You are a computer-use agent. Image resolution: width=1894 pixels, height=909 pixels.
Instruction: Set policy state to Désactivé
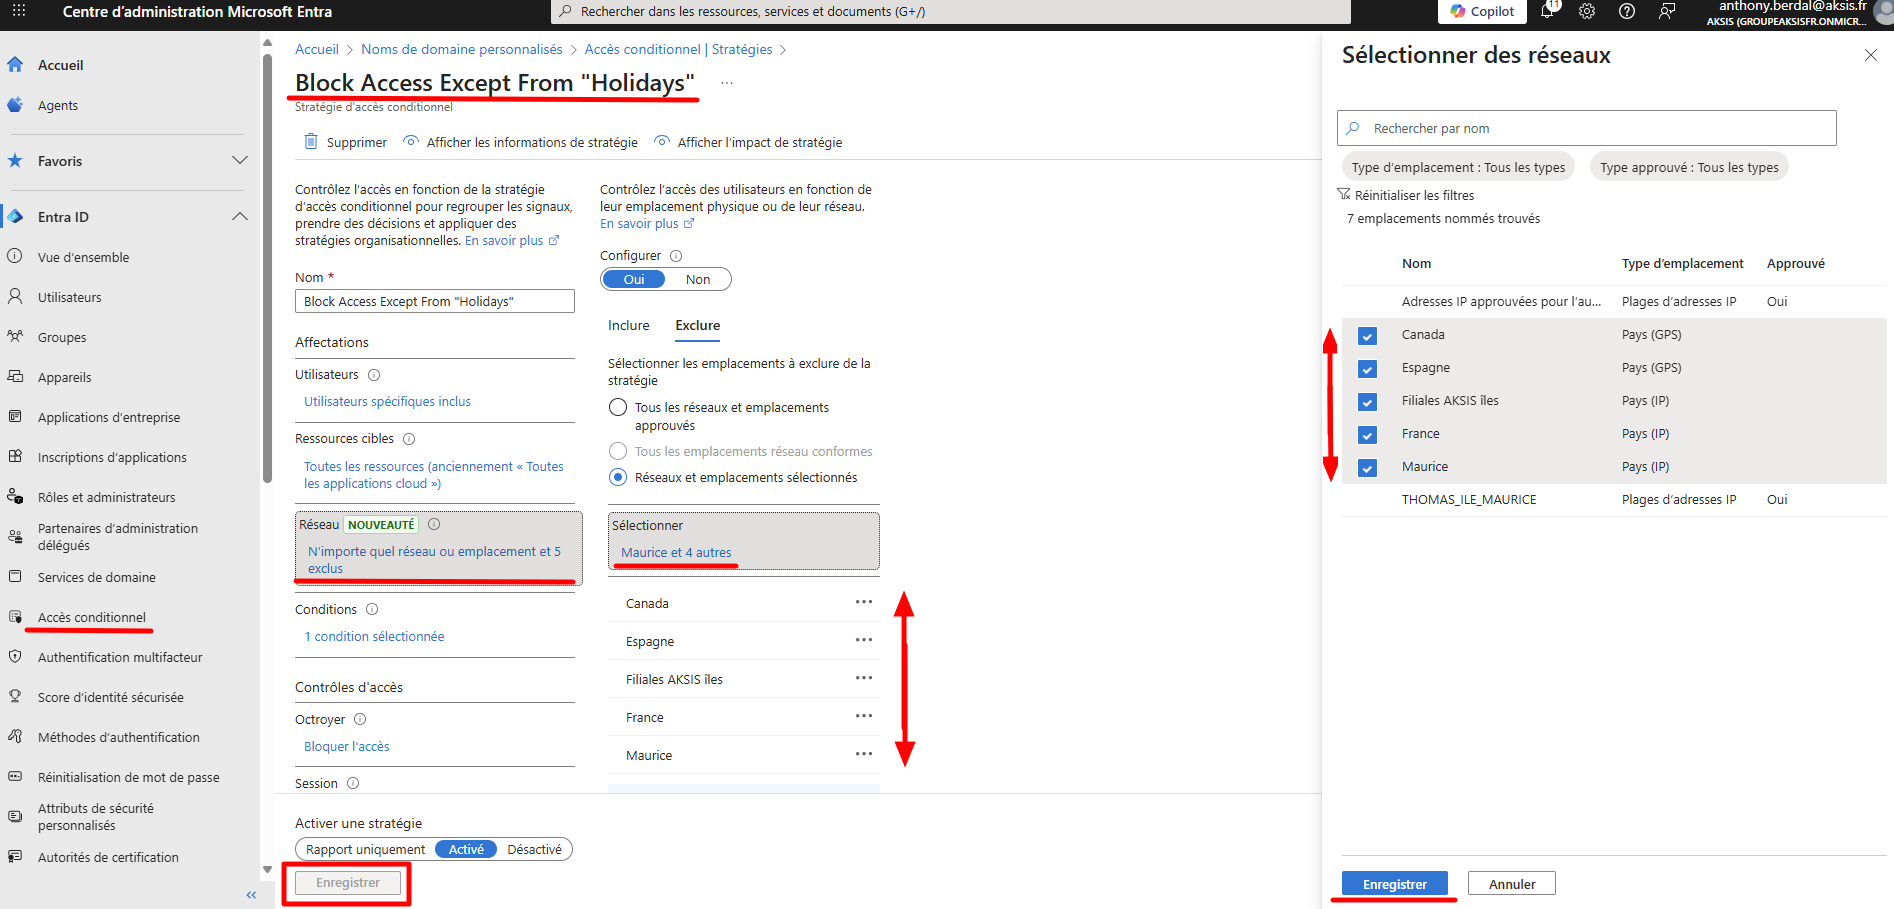pyautogui.click(x=534, y=849)
